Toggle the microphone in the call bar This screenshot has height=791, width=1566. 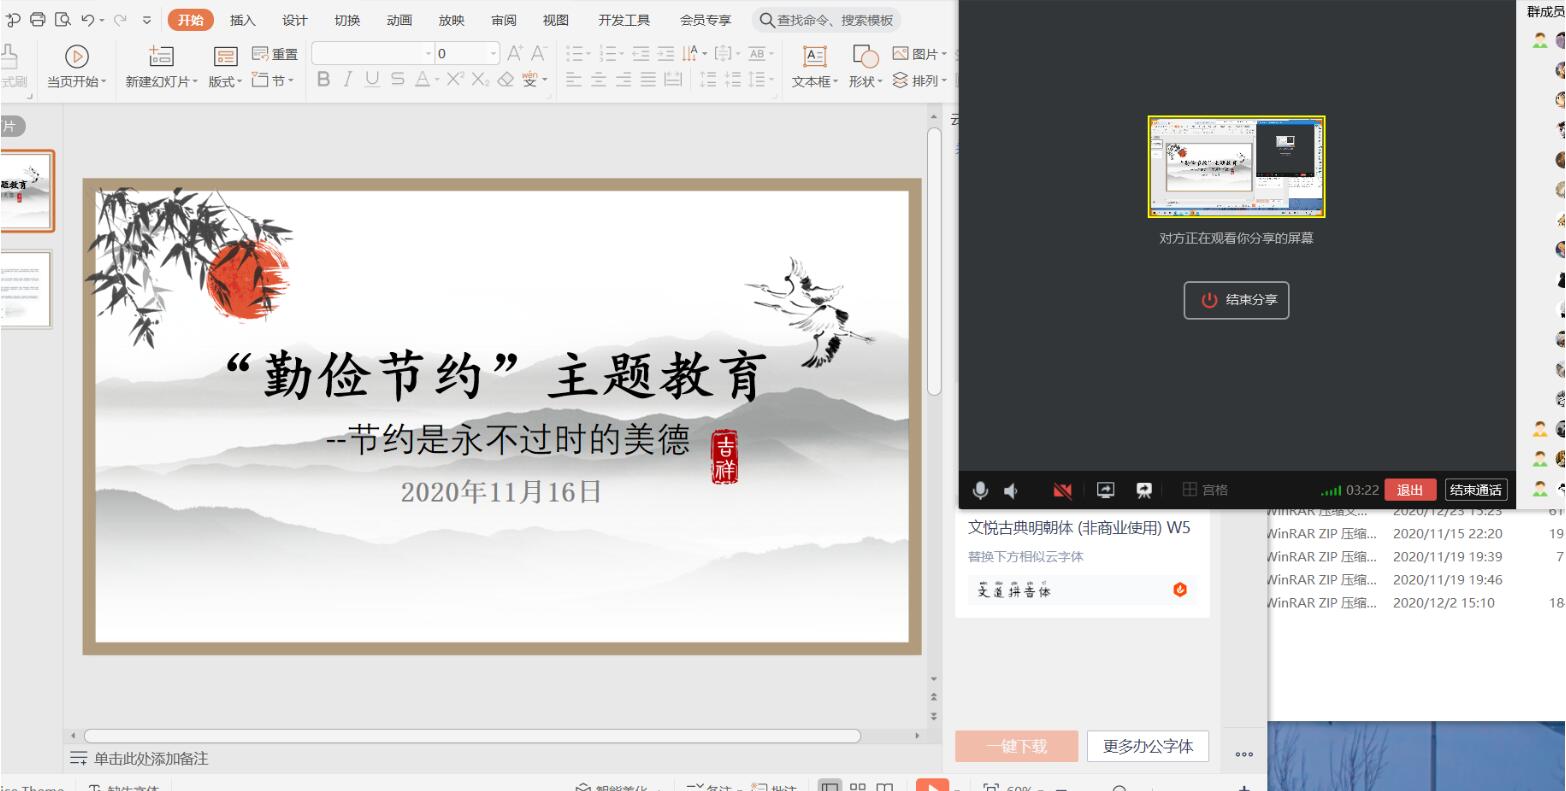point(980,490)
